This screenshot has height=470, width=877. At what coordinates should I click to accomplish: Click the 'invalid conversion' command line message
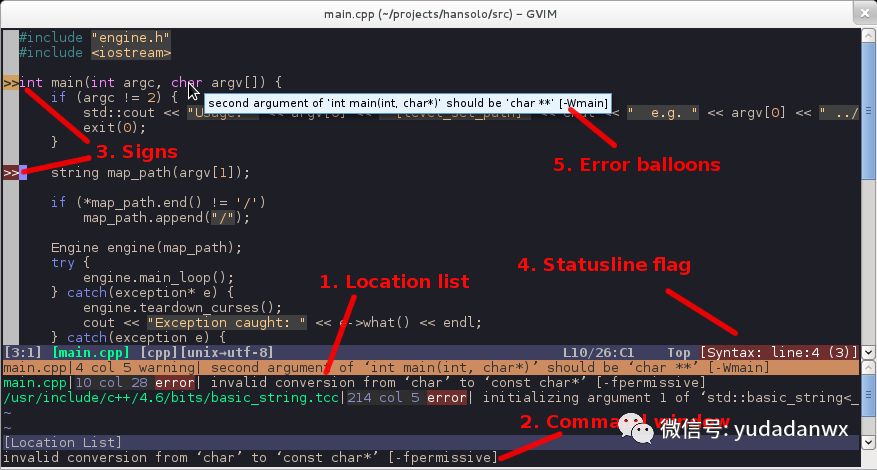click(x=250, y=458)
